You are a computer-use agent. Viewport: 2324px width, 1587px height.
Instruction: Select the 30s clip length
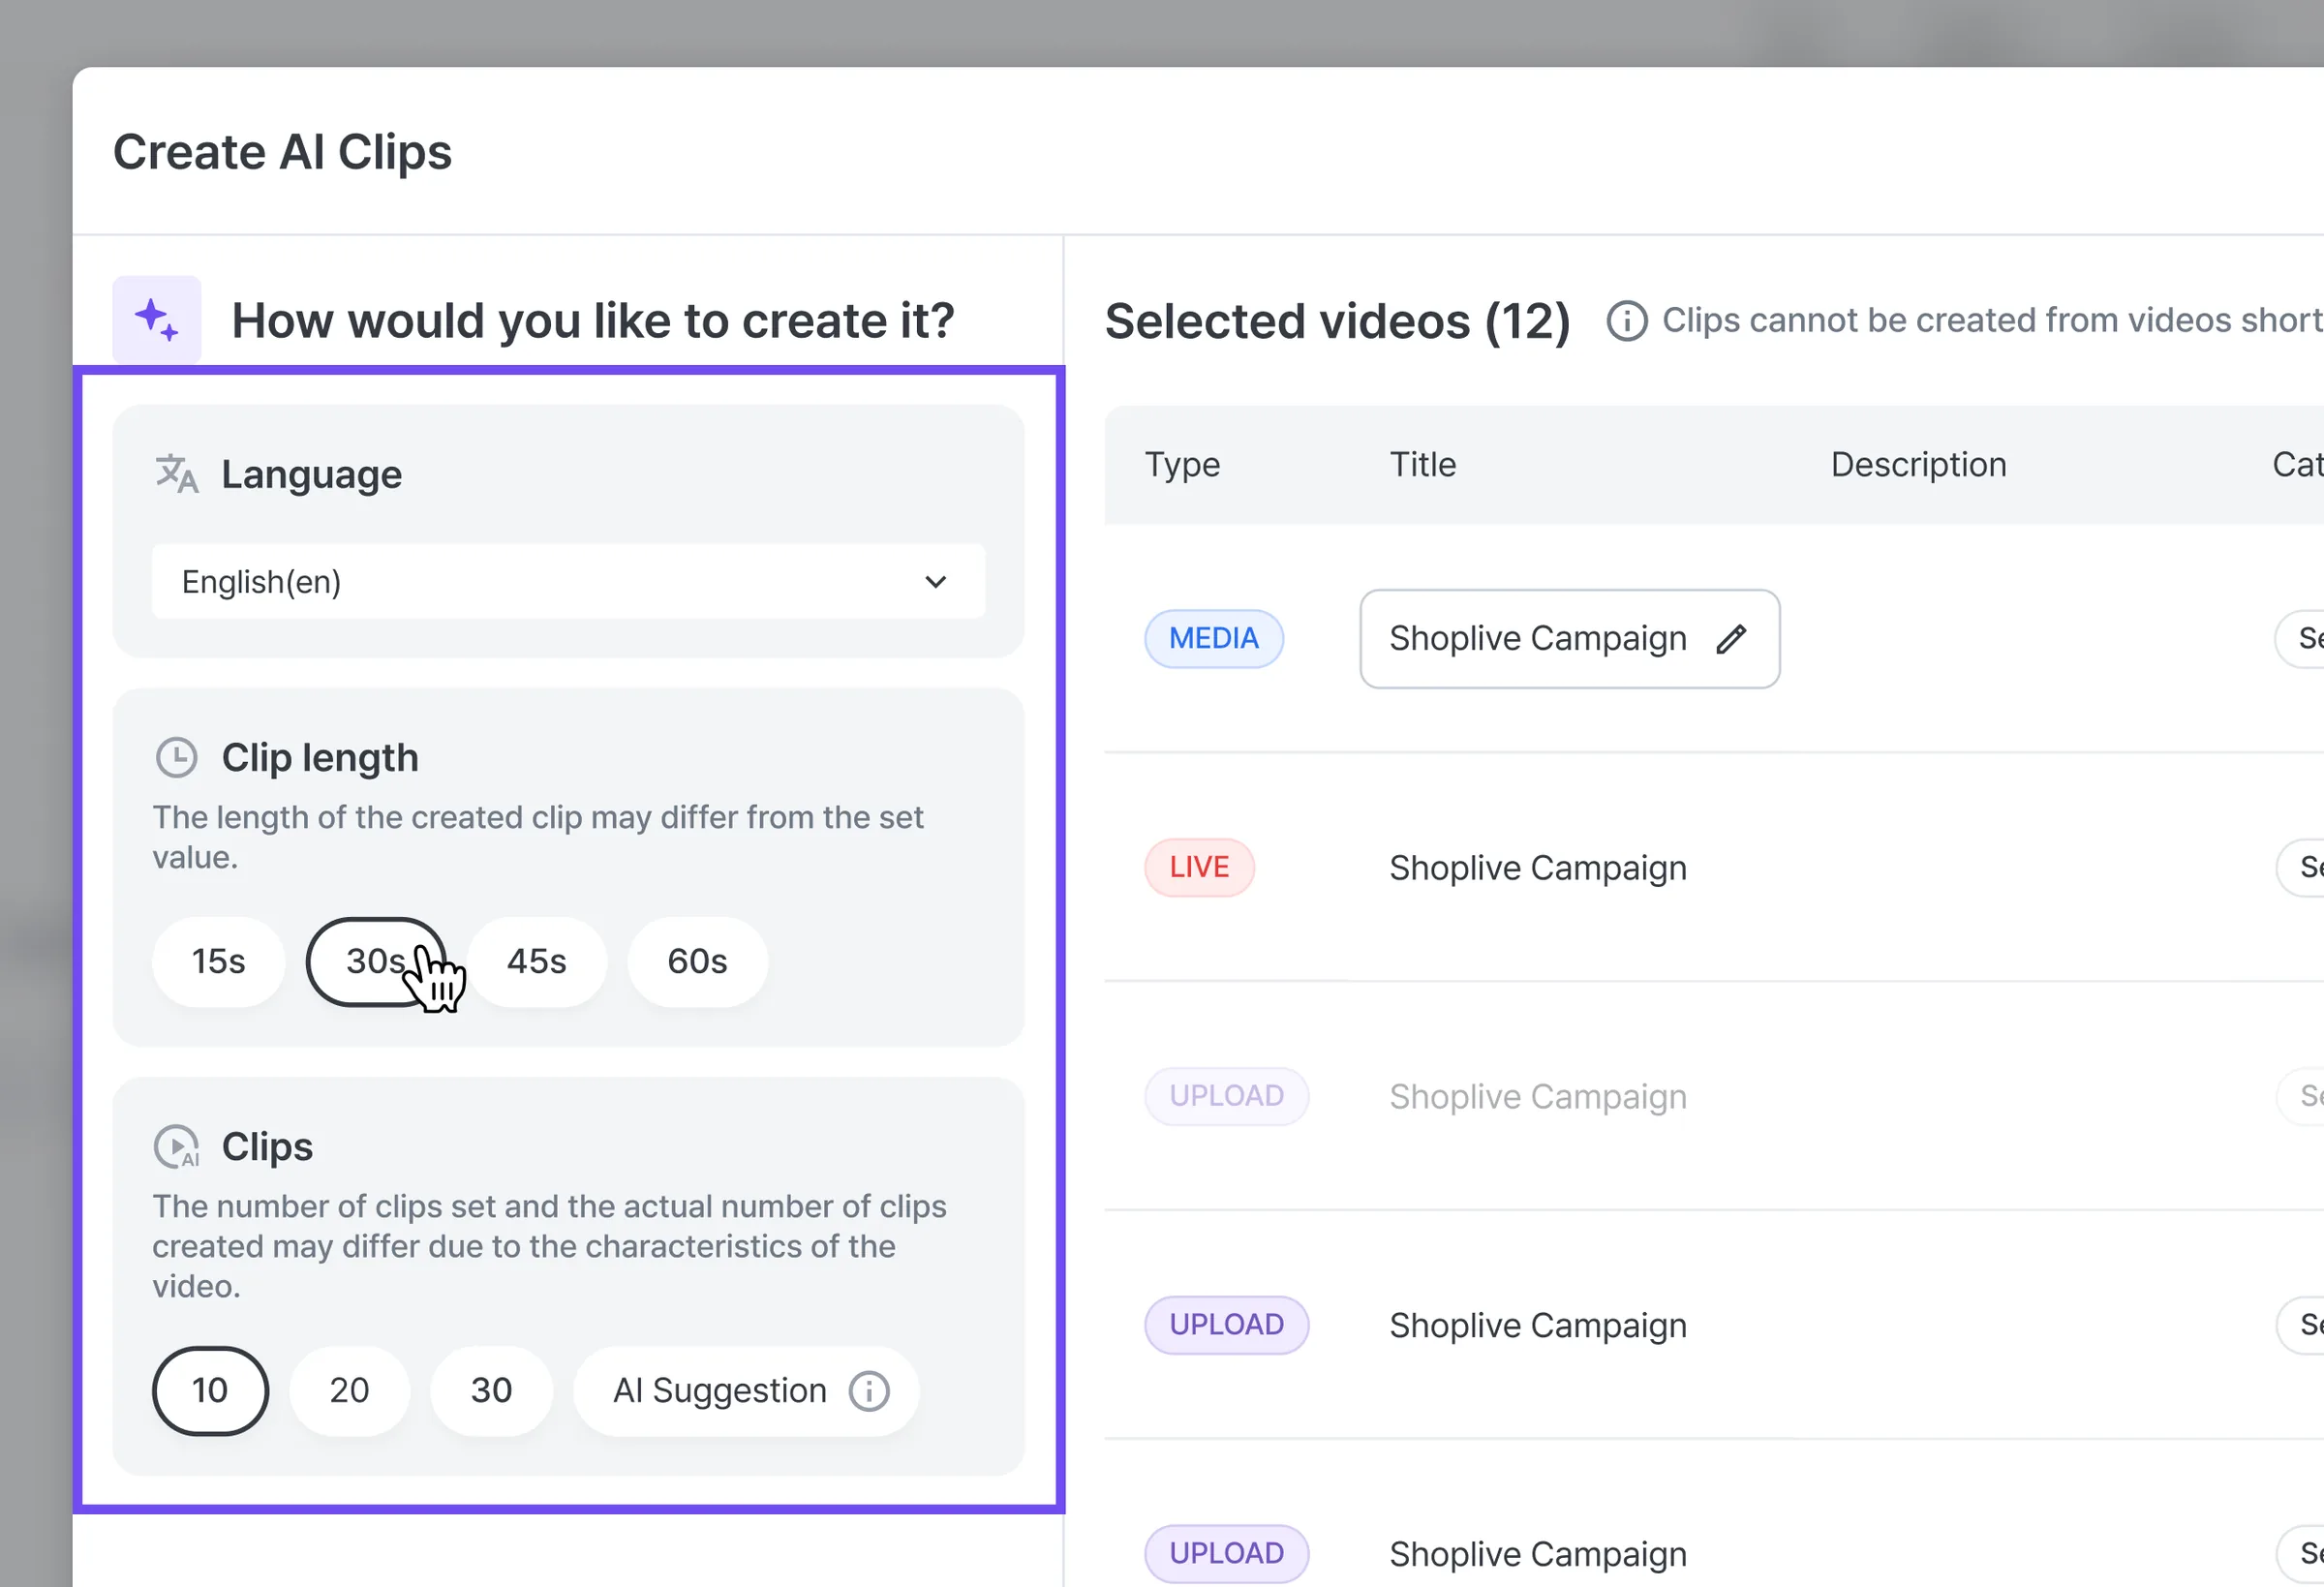pyautogui.click(x=376, y=962)
